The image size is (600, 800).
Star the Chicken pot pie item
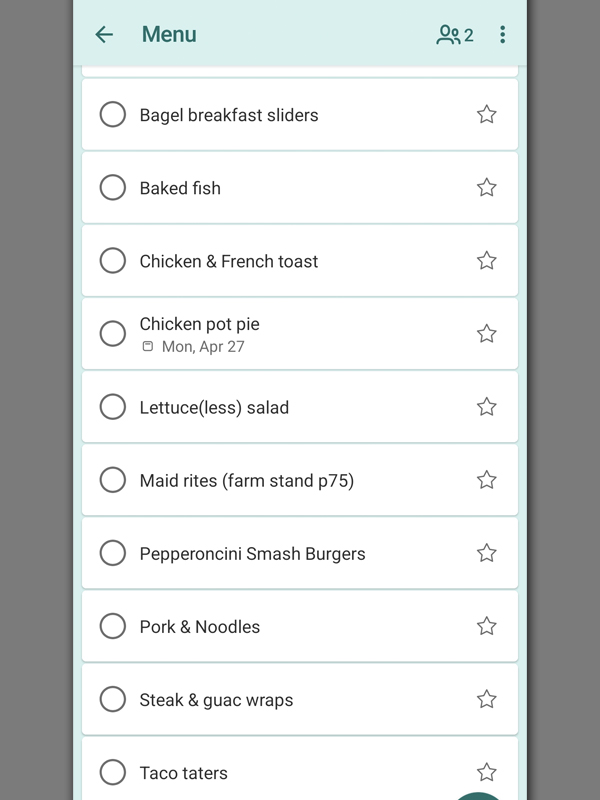pyautogui.click(x=486, y=334)
